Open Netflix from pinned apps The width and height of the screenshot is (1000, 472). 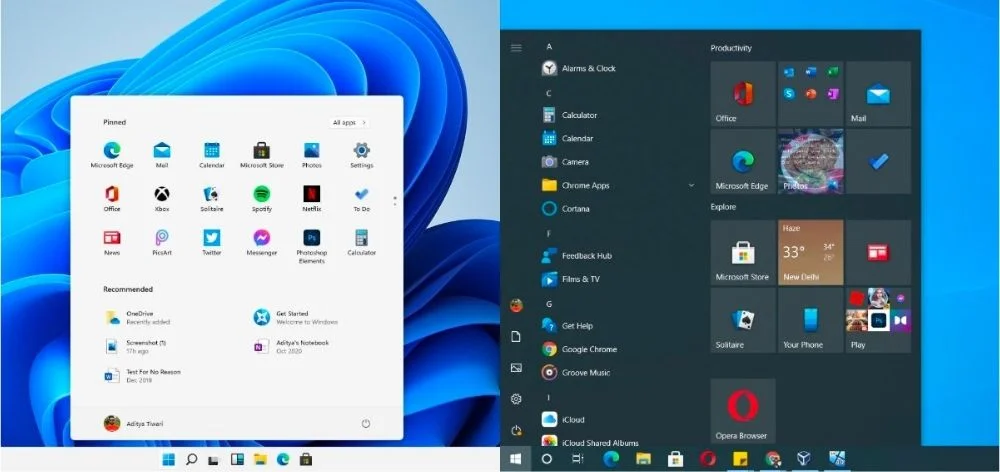[311, 198]
